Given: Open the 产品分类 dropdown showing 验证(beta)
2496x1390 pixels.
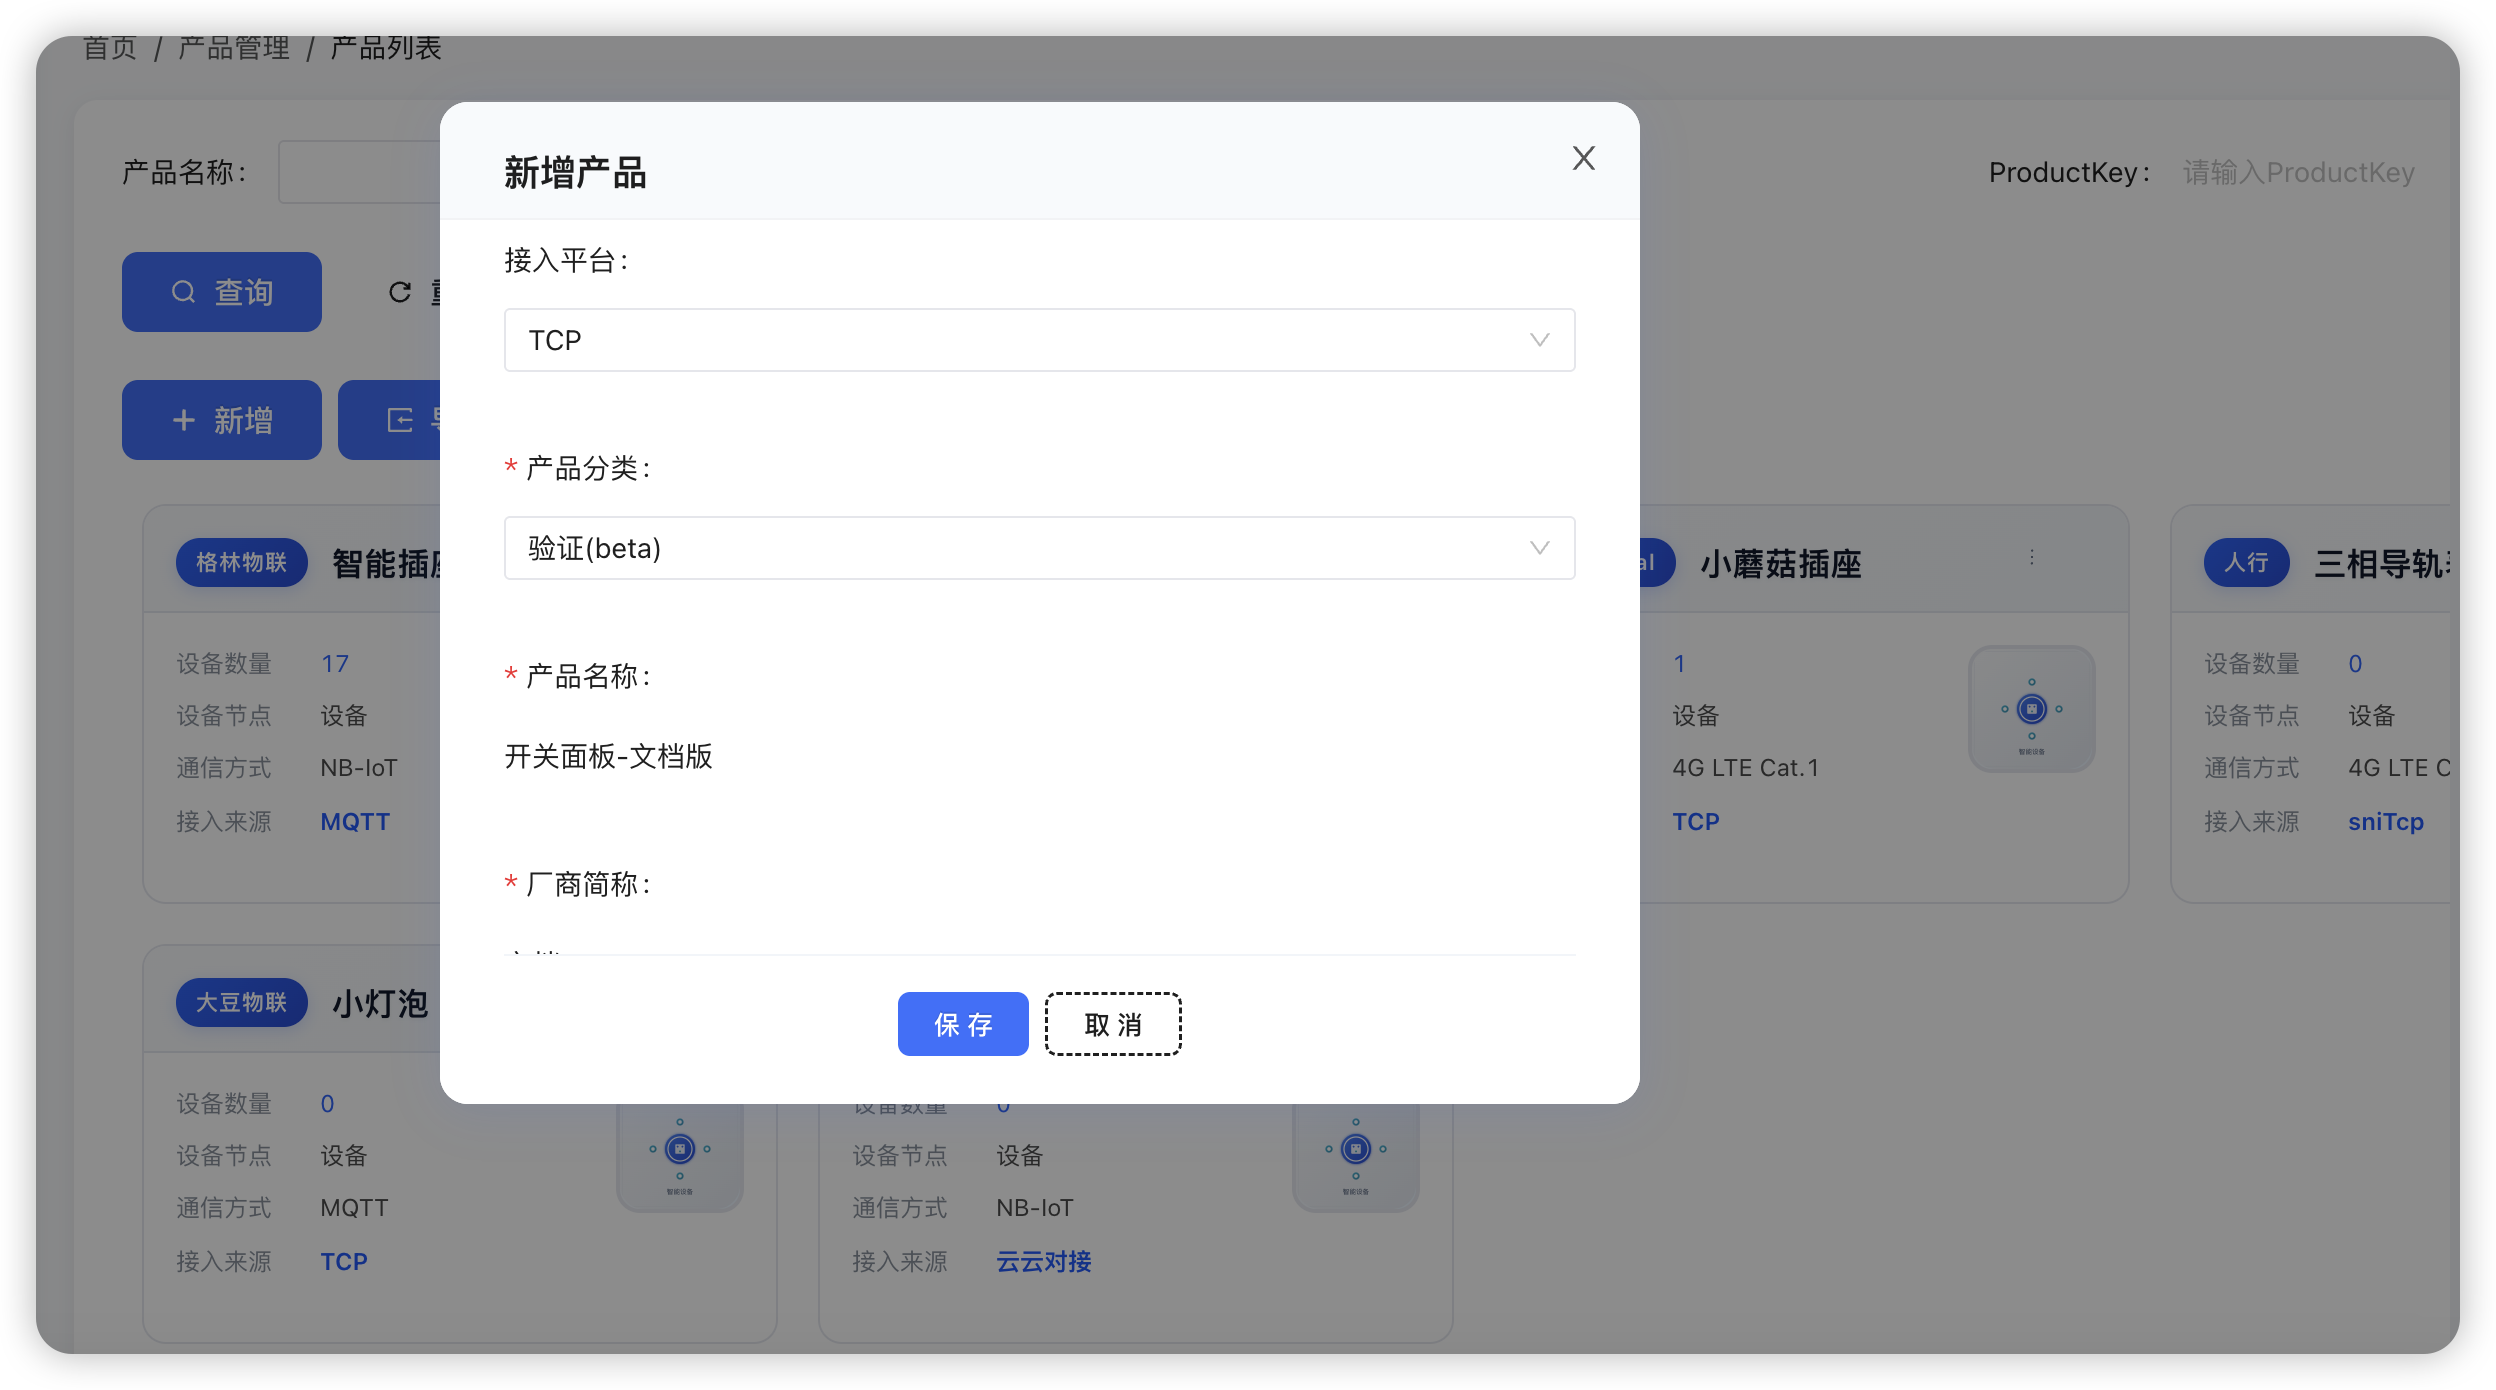Looking at the screenshot, I should coord(1039,547).
